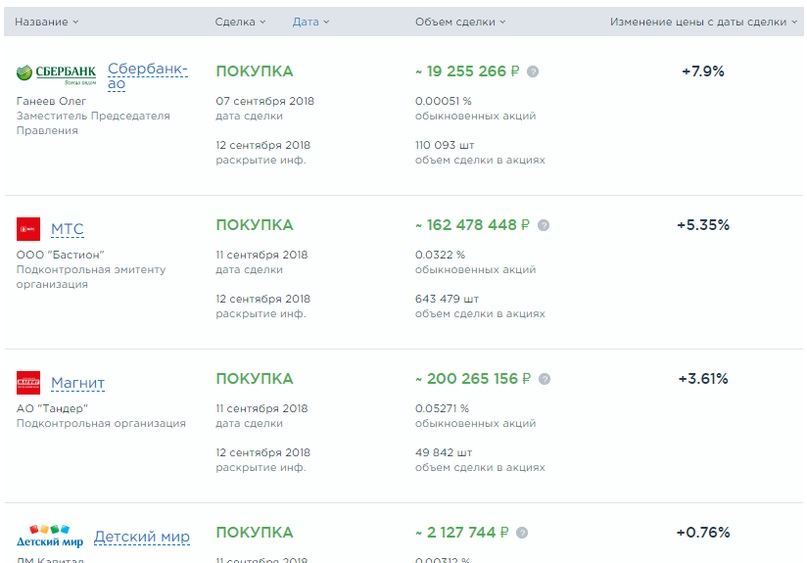The height and width of the screenshot is (563, 807).
Task: Click the +5.35% price change
Action: pos(703,225)
